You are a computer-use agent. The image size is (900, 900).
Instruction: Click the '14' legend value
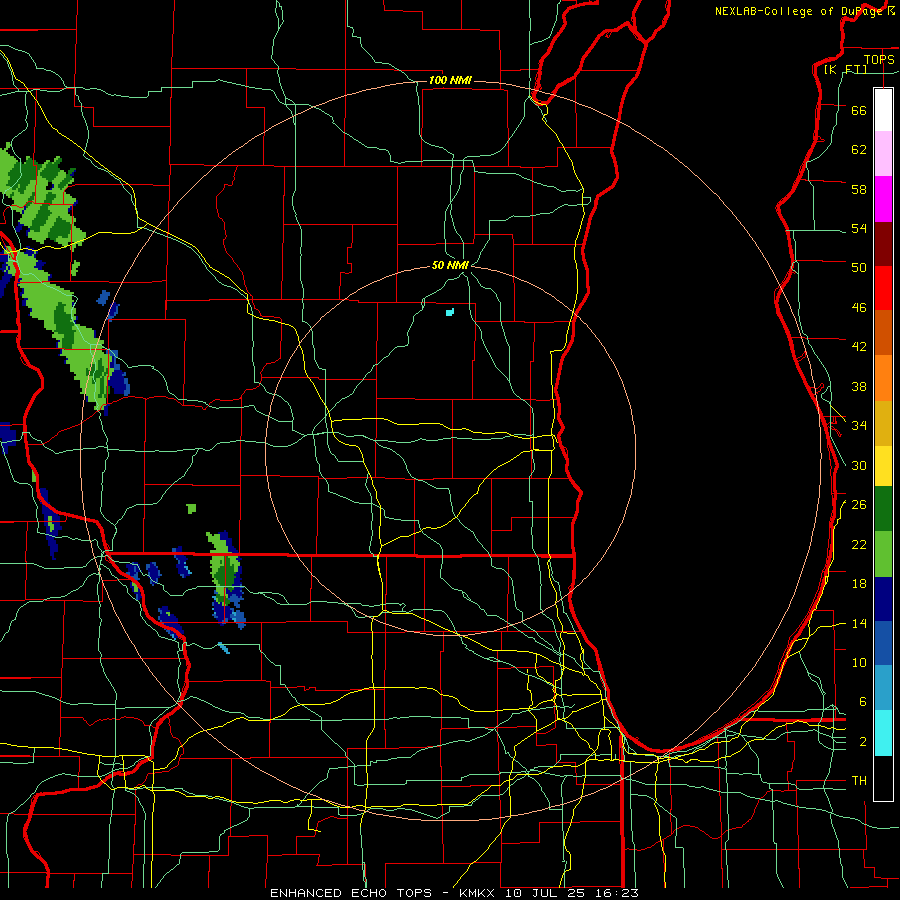[859, 624]
